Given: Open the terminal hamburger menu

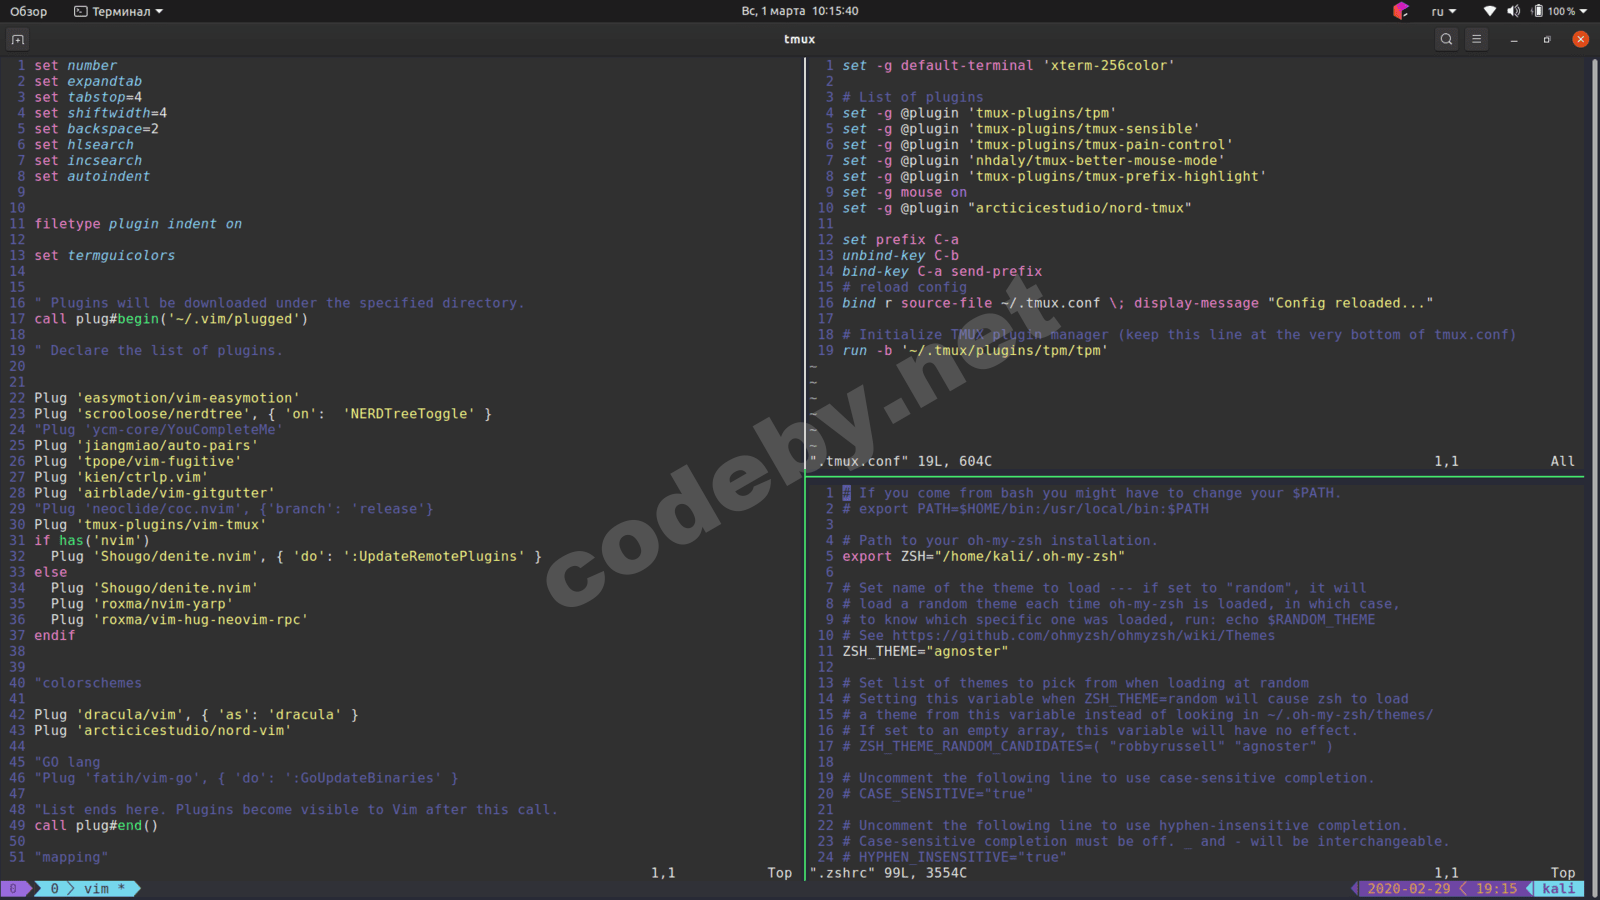Looking at the screenshot, I should pos(1477,39).
